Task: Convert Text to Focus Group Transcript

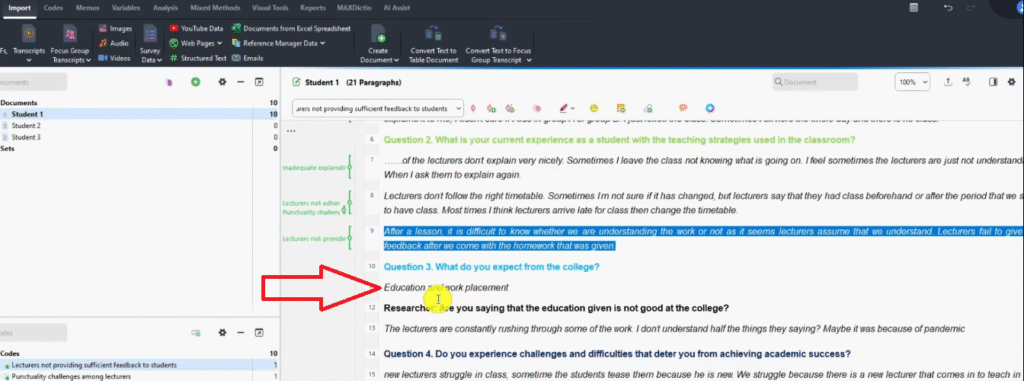Action: point(498,44)
